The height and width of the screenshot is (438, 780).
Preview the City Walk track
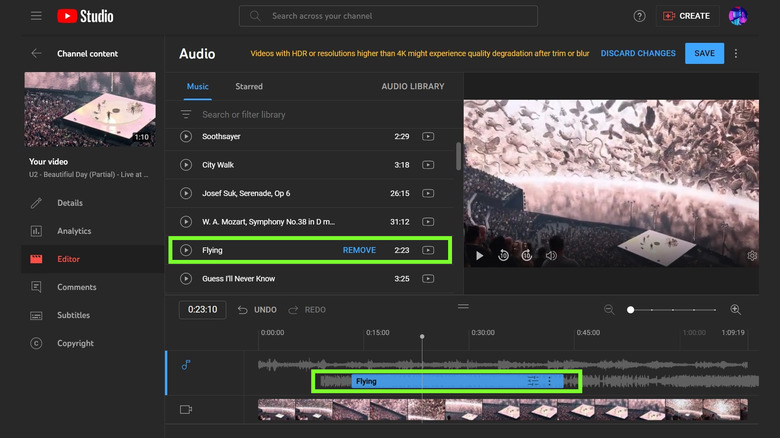pyautogui.click(x=186, y=164)
